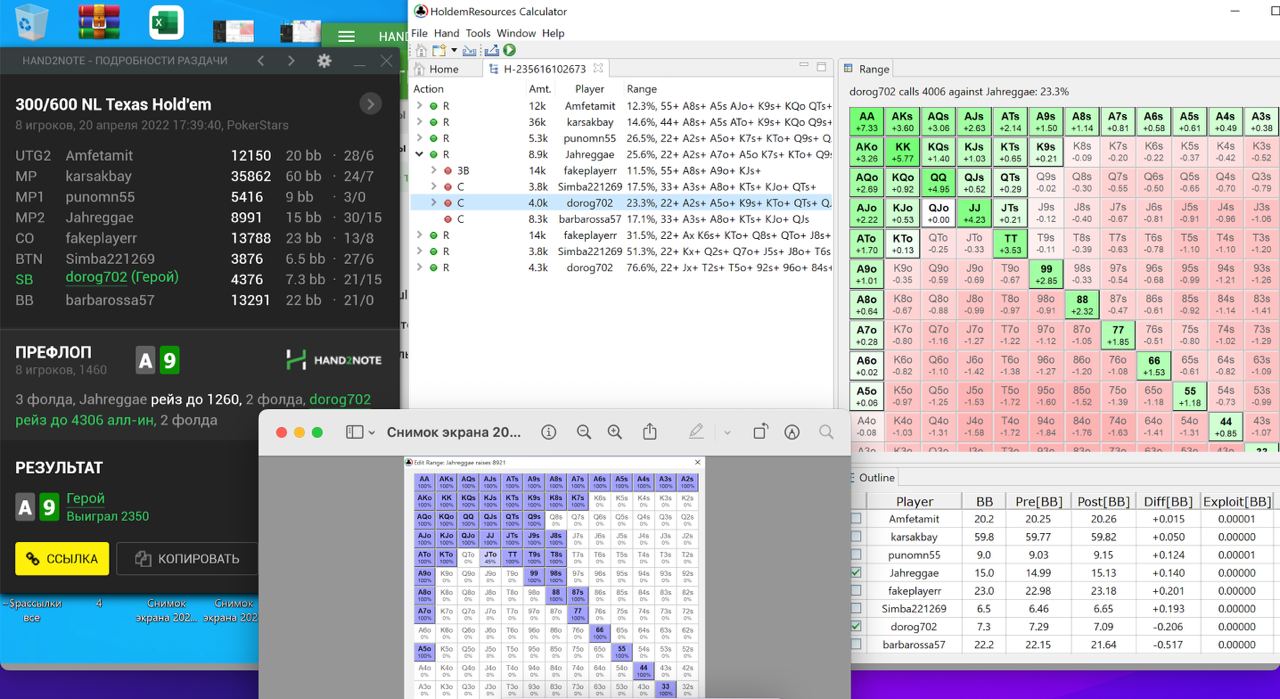Toggle the Simba221269 checkbox in Outline
The width and height of the screenshot is (1280, 699).
[x=856, y=608]
